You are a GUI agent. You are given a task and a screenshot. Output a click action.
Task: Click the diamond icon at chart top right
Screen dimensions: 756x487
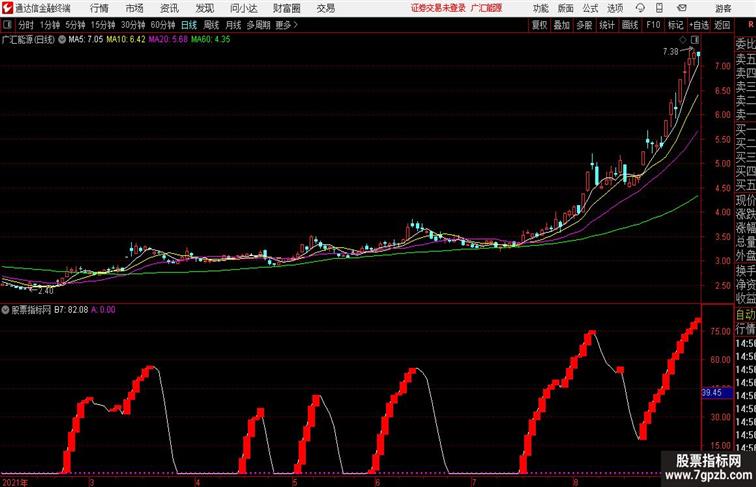coord(683,40)
